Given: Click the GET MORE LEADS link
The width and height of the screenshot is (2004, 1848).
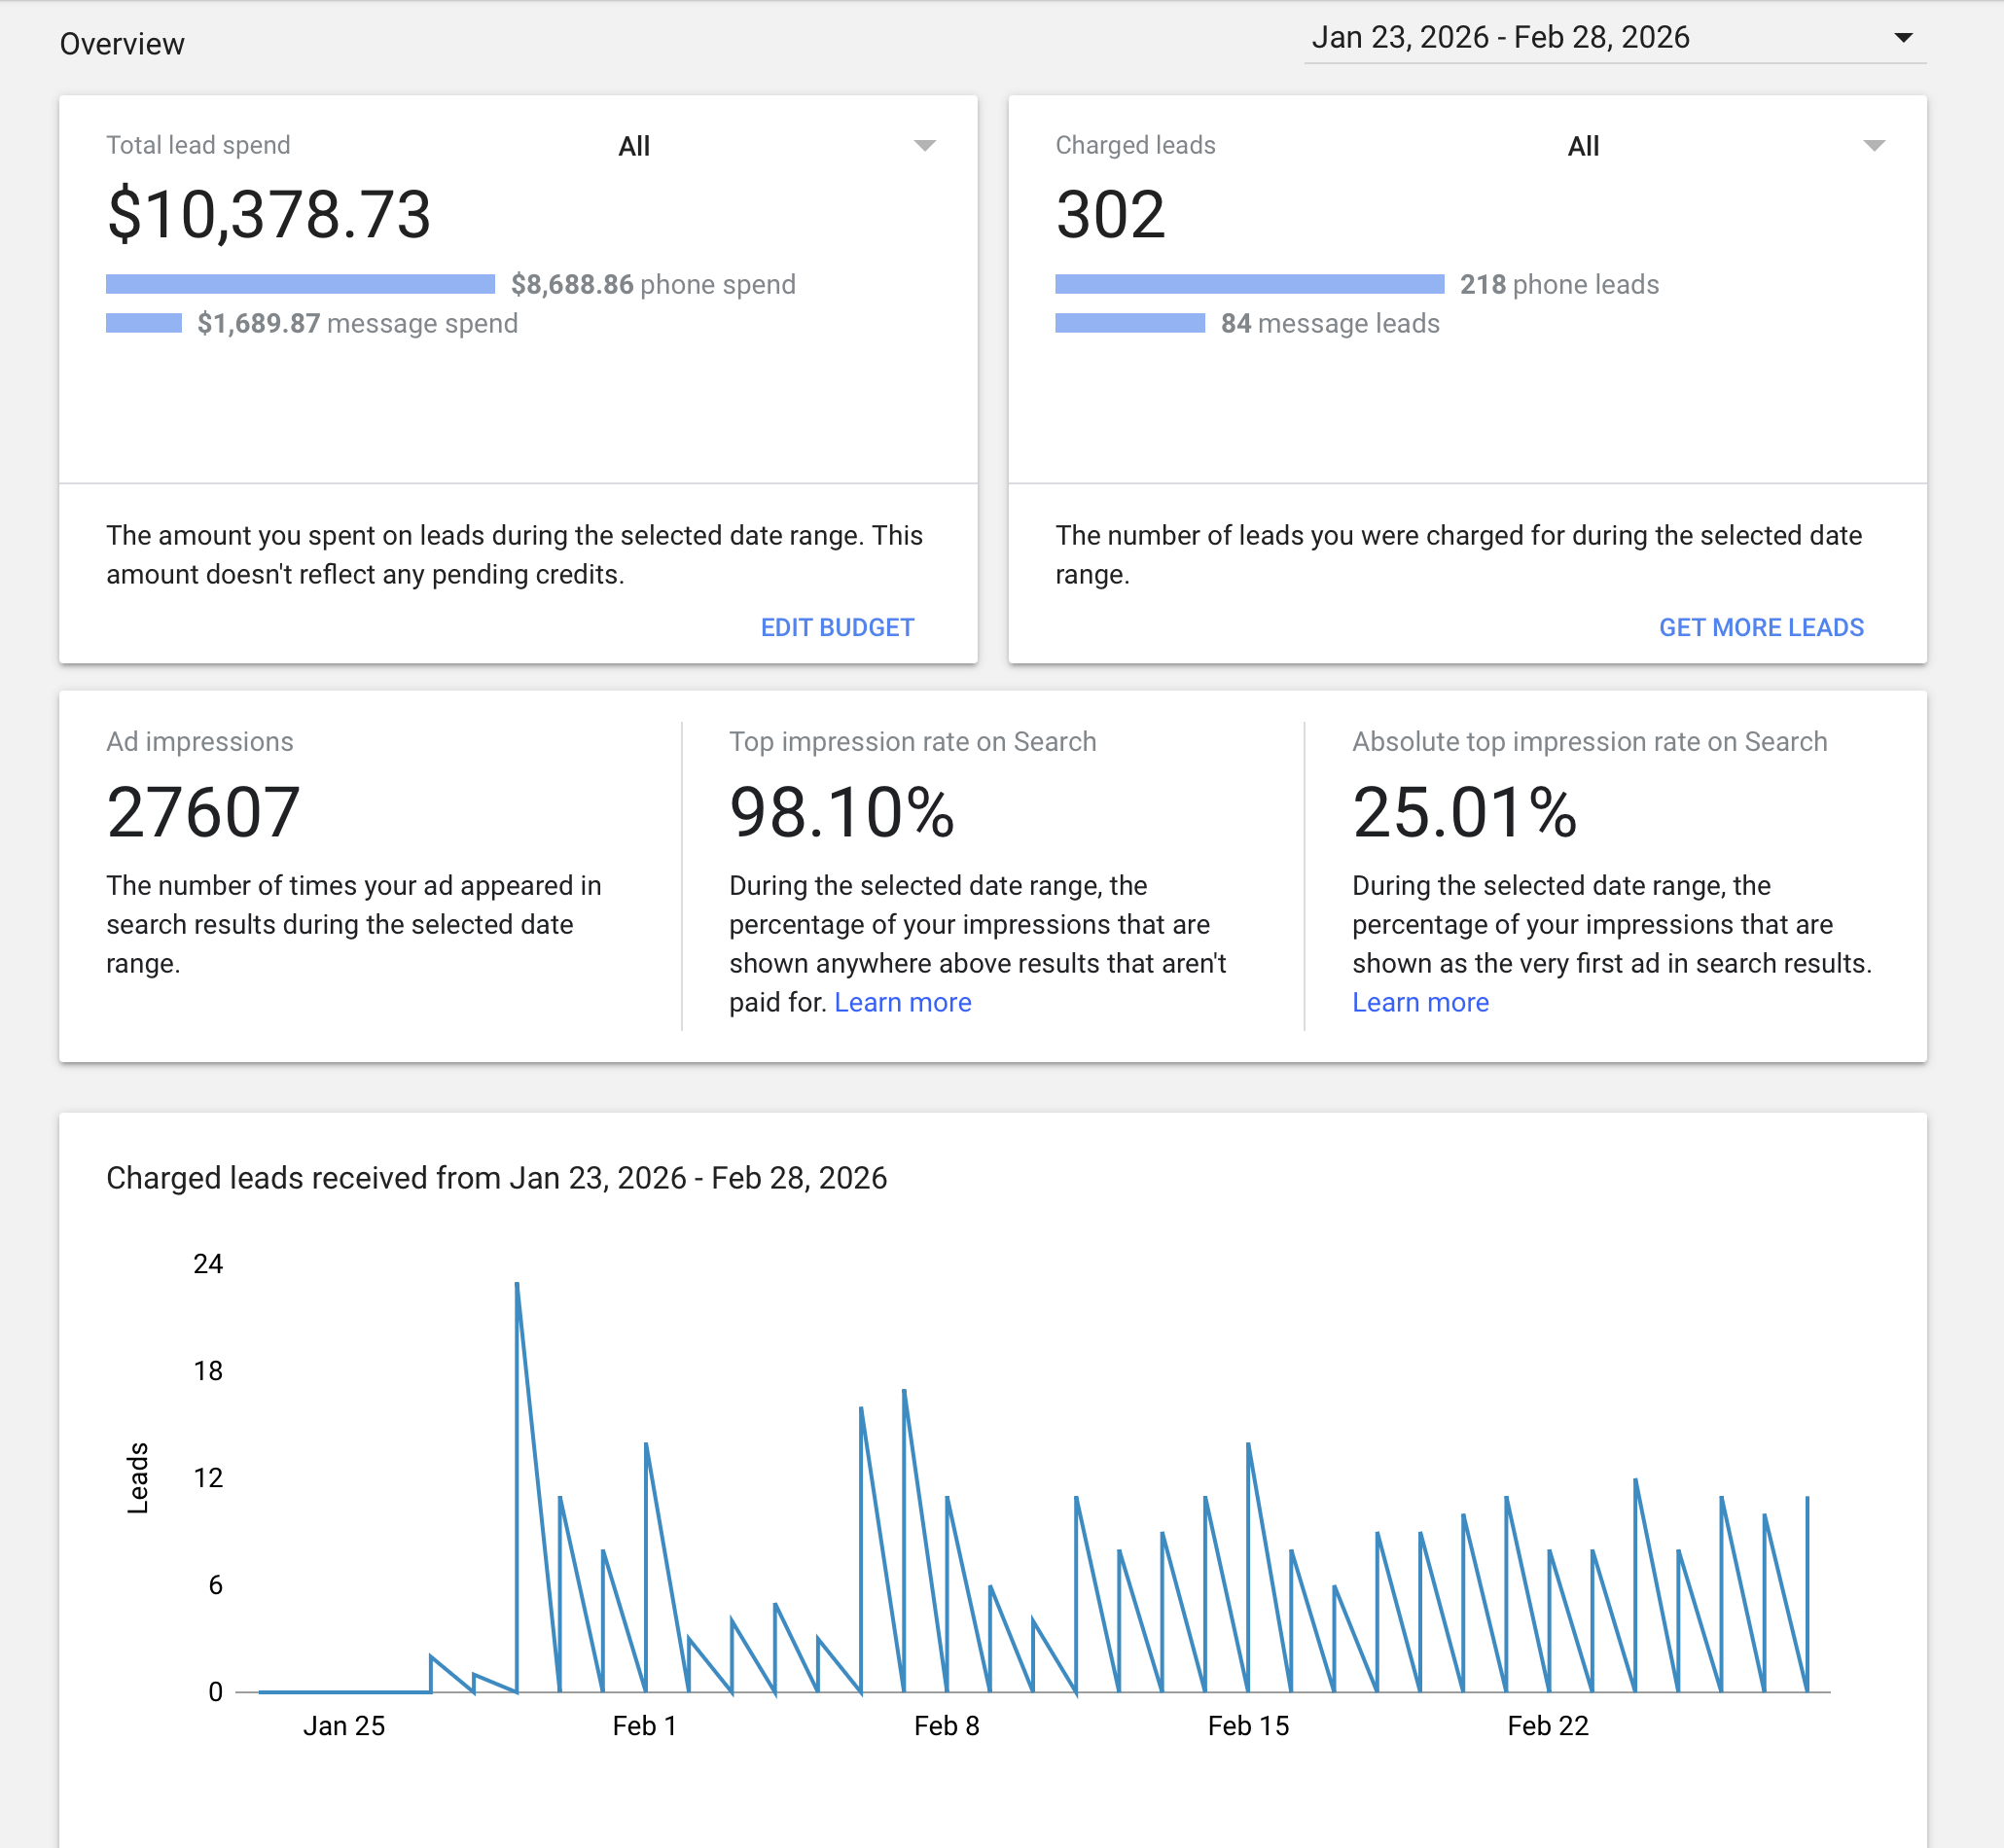Looking at the screenshot, I should coord(1760,627).
